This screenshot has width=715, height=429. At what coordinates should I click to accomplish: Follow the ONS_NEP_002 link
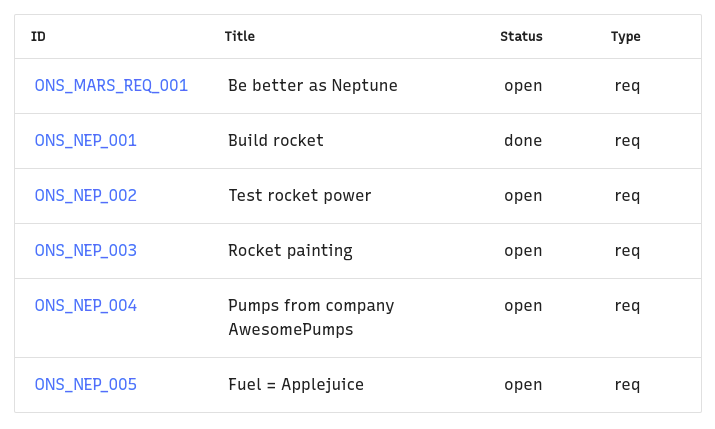85,196
